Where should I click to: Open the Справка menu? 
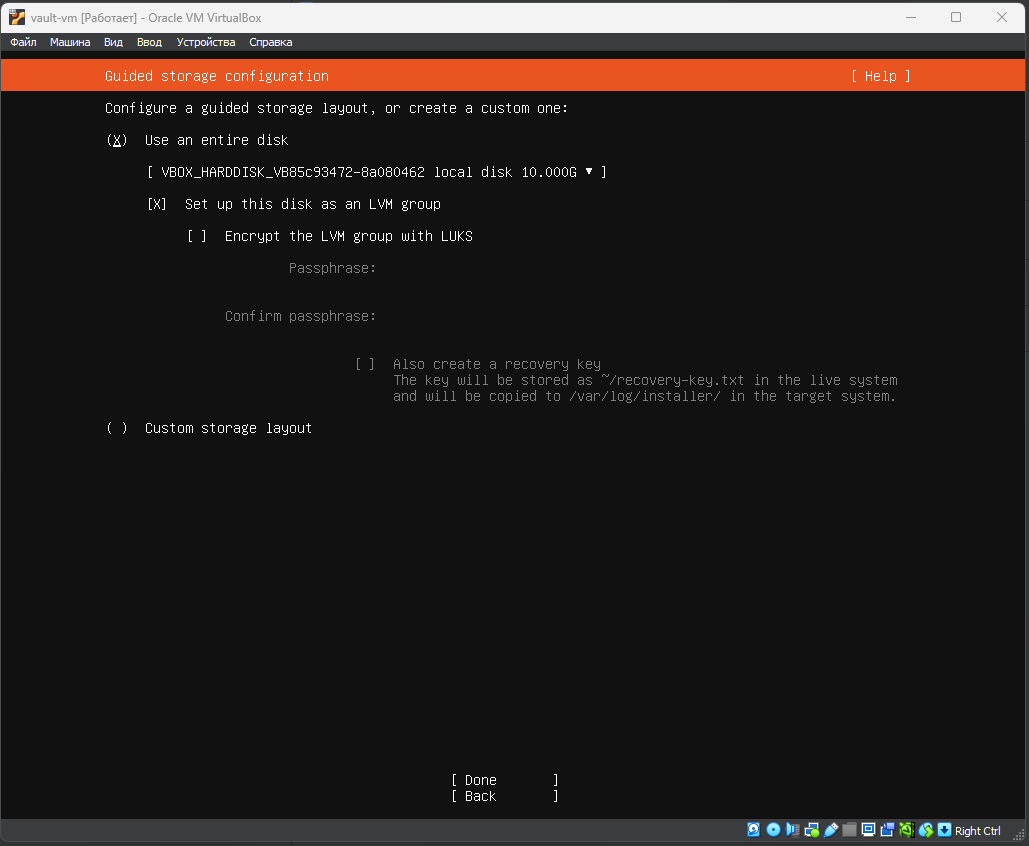point(270,42)
